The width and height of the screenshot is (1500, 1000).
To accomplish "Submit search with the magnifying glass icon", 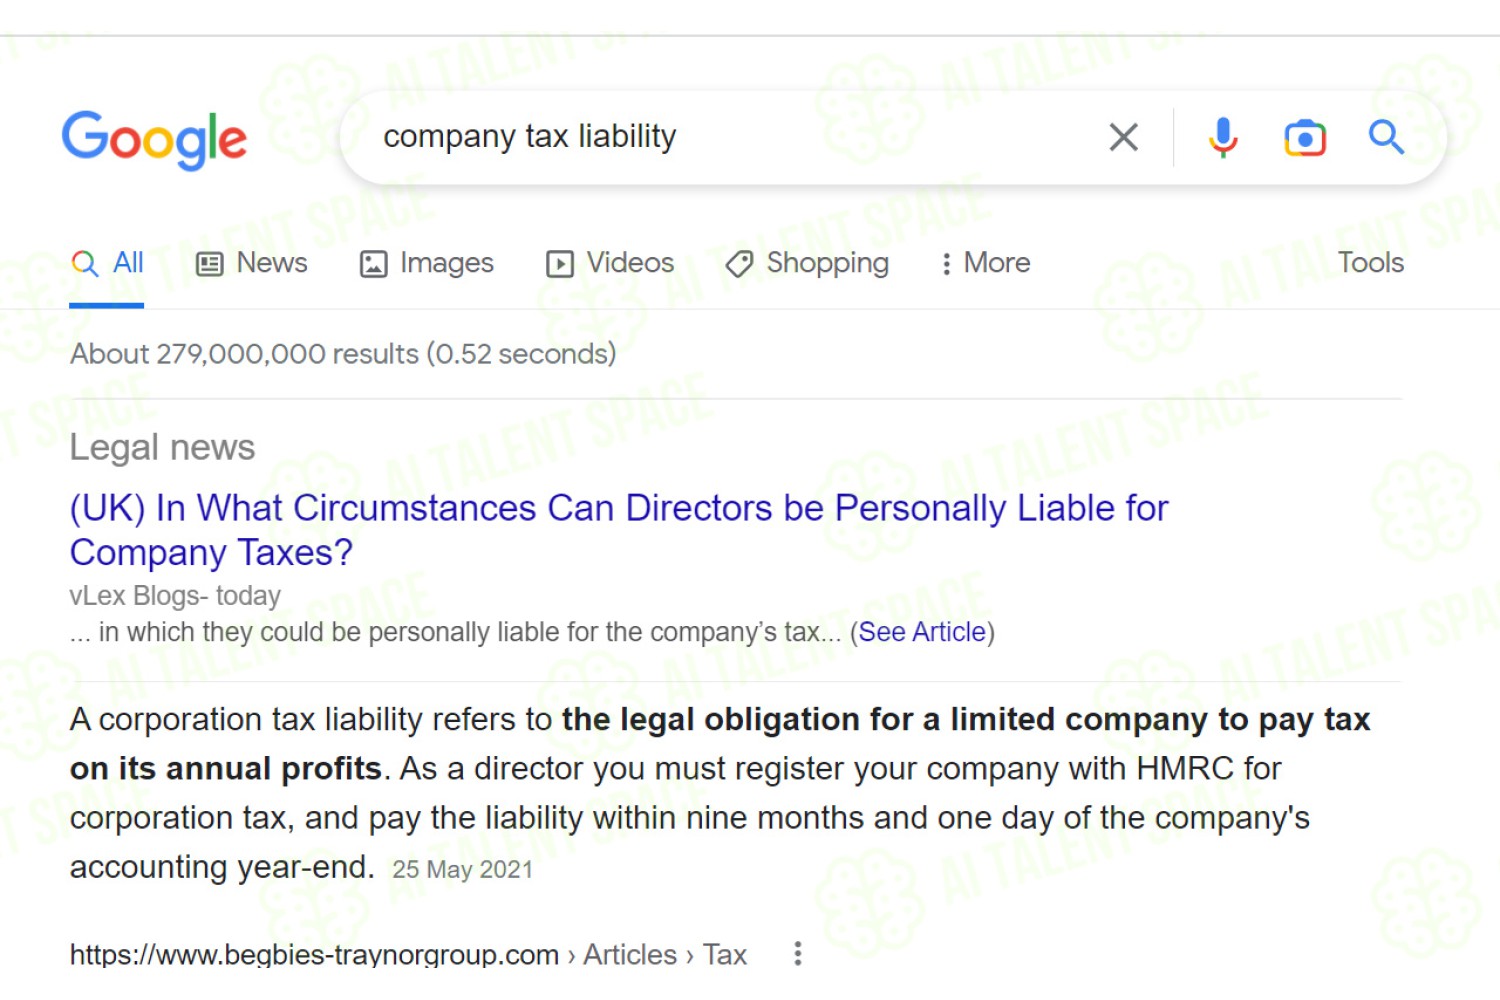I will (1386, 136).
